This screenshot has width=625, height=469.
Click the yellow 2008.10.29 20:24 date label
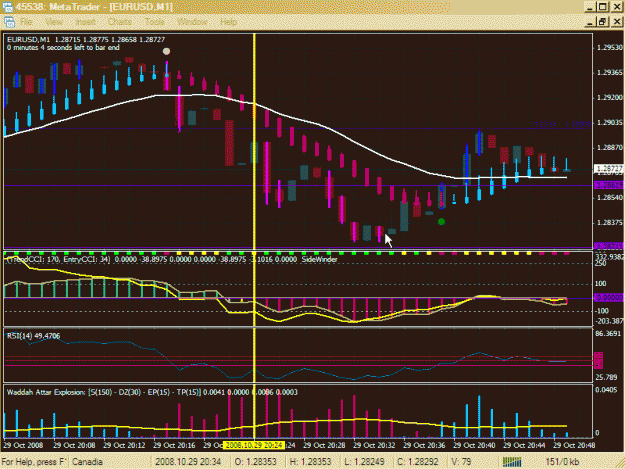pyautogui.click(x=254, y=445)
